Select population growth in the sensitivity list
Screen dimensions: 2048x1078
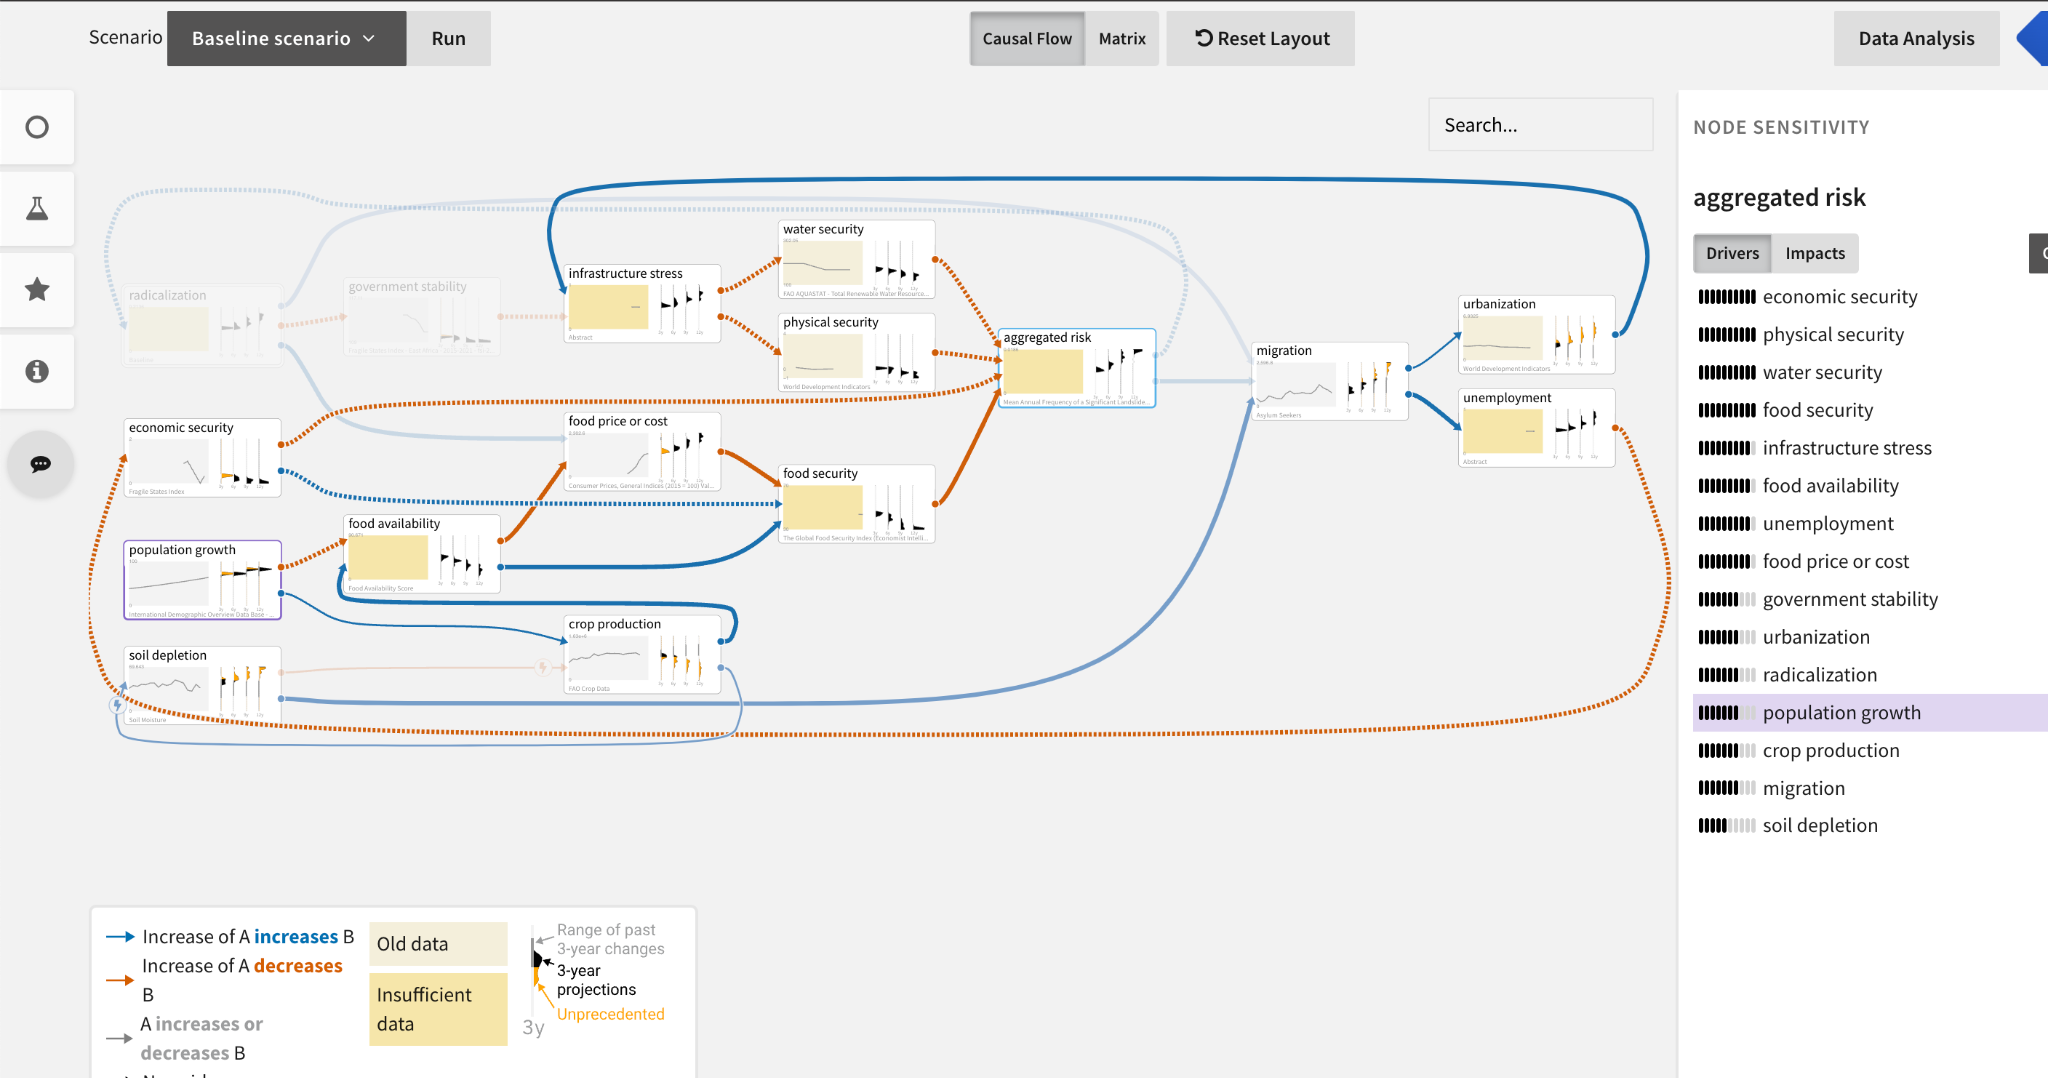click(x=1842, y=712)
